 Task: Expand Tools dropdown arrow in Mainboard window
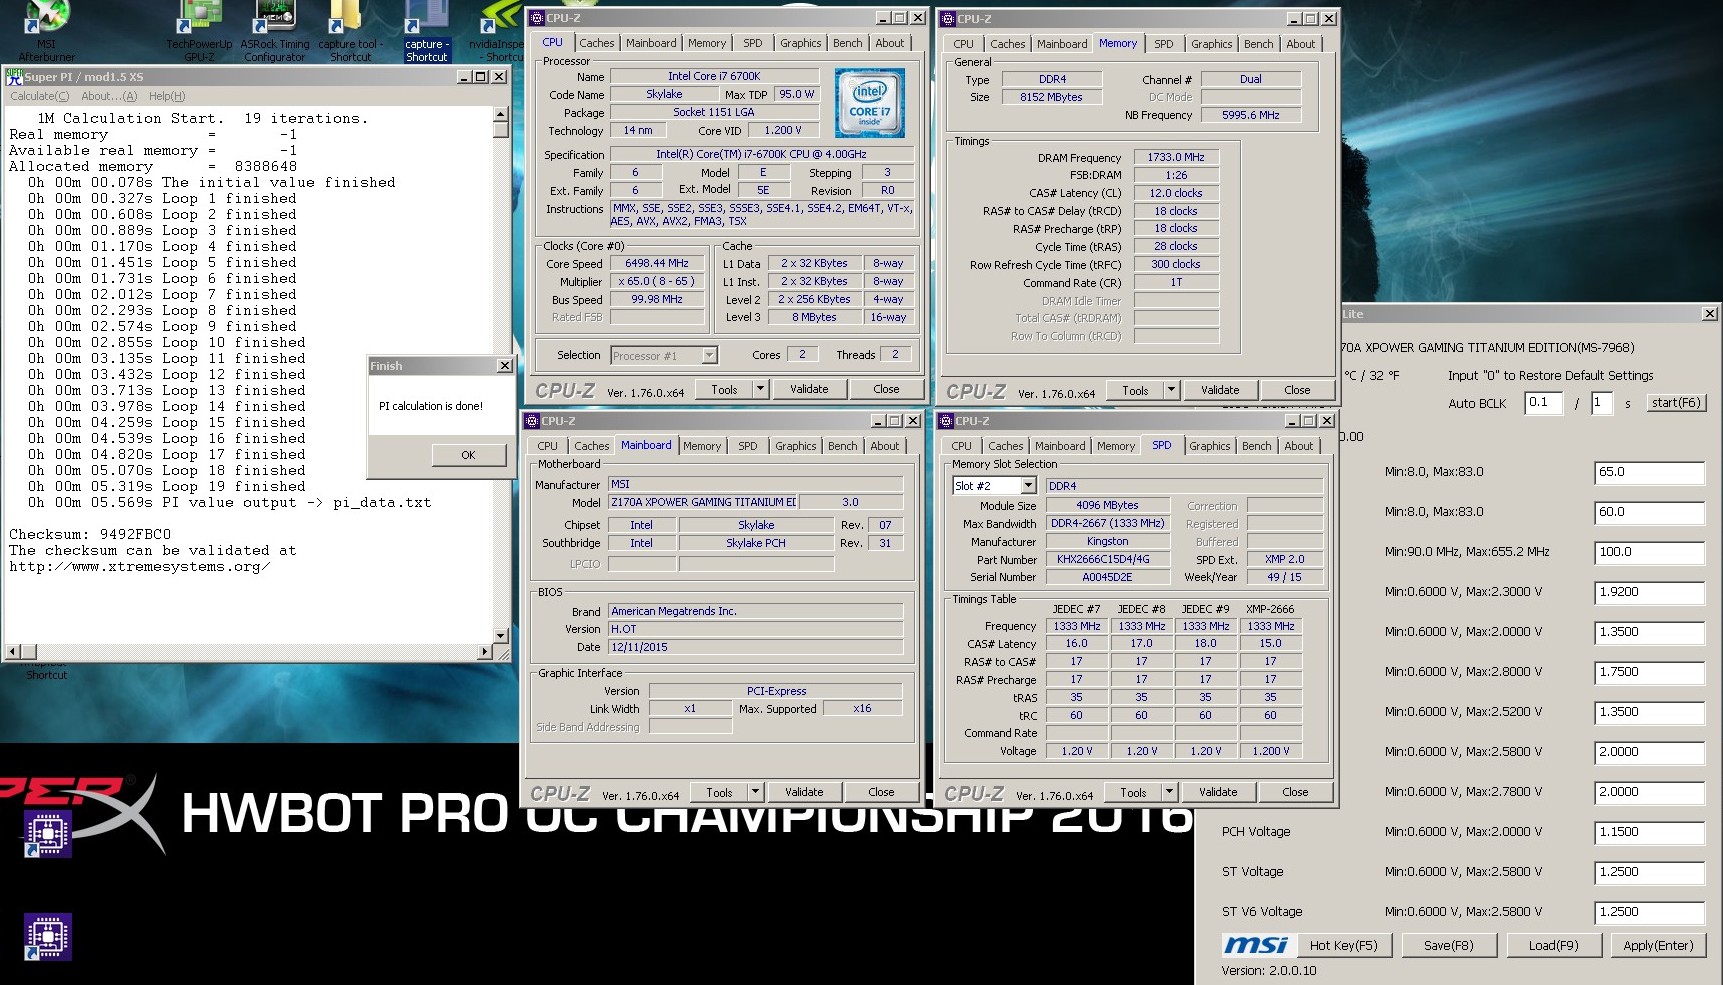pyautogui.click(x=755, y=792)
